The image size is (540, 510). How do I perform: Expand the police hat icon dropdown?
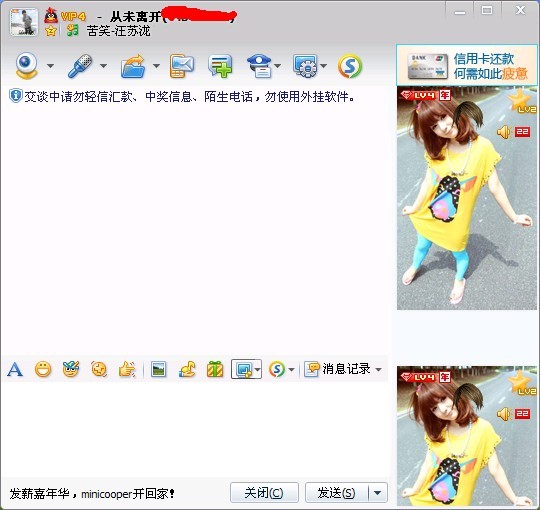(278, 66)
